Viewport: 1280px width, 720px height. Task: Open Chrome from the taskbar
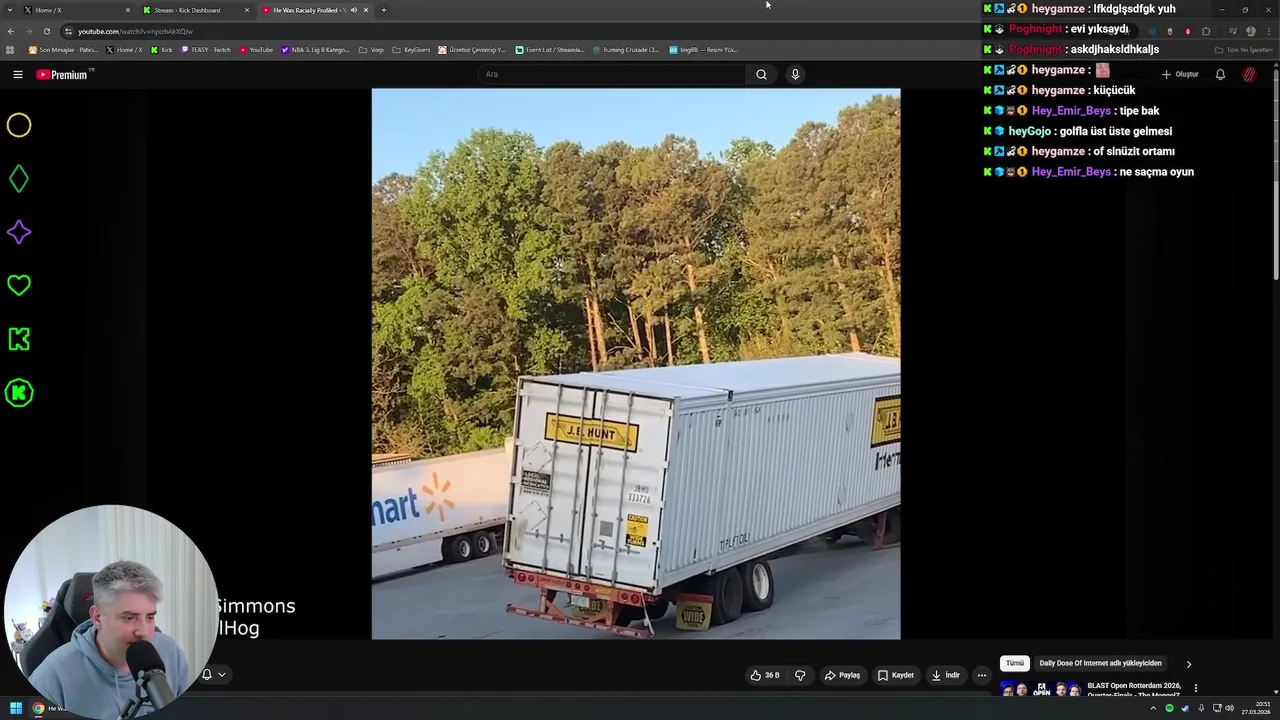pyautogui.click(x=38, y=708)
